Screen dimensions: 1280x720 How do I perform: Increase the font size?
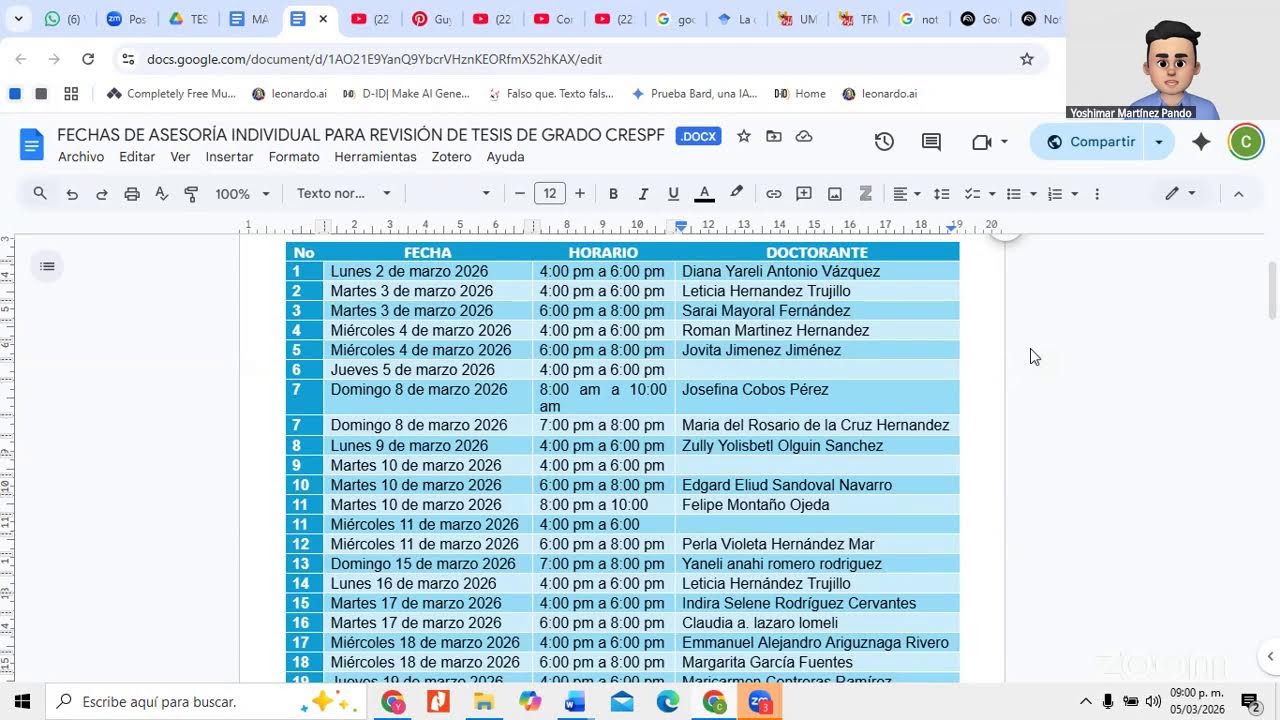(x=580, y=194)
